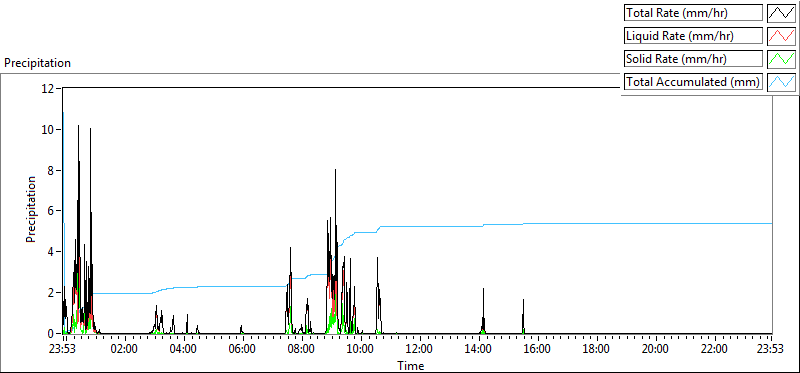
Task: Click the green Solid Rate legend line icon
Action: pos(782,59)
